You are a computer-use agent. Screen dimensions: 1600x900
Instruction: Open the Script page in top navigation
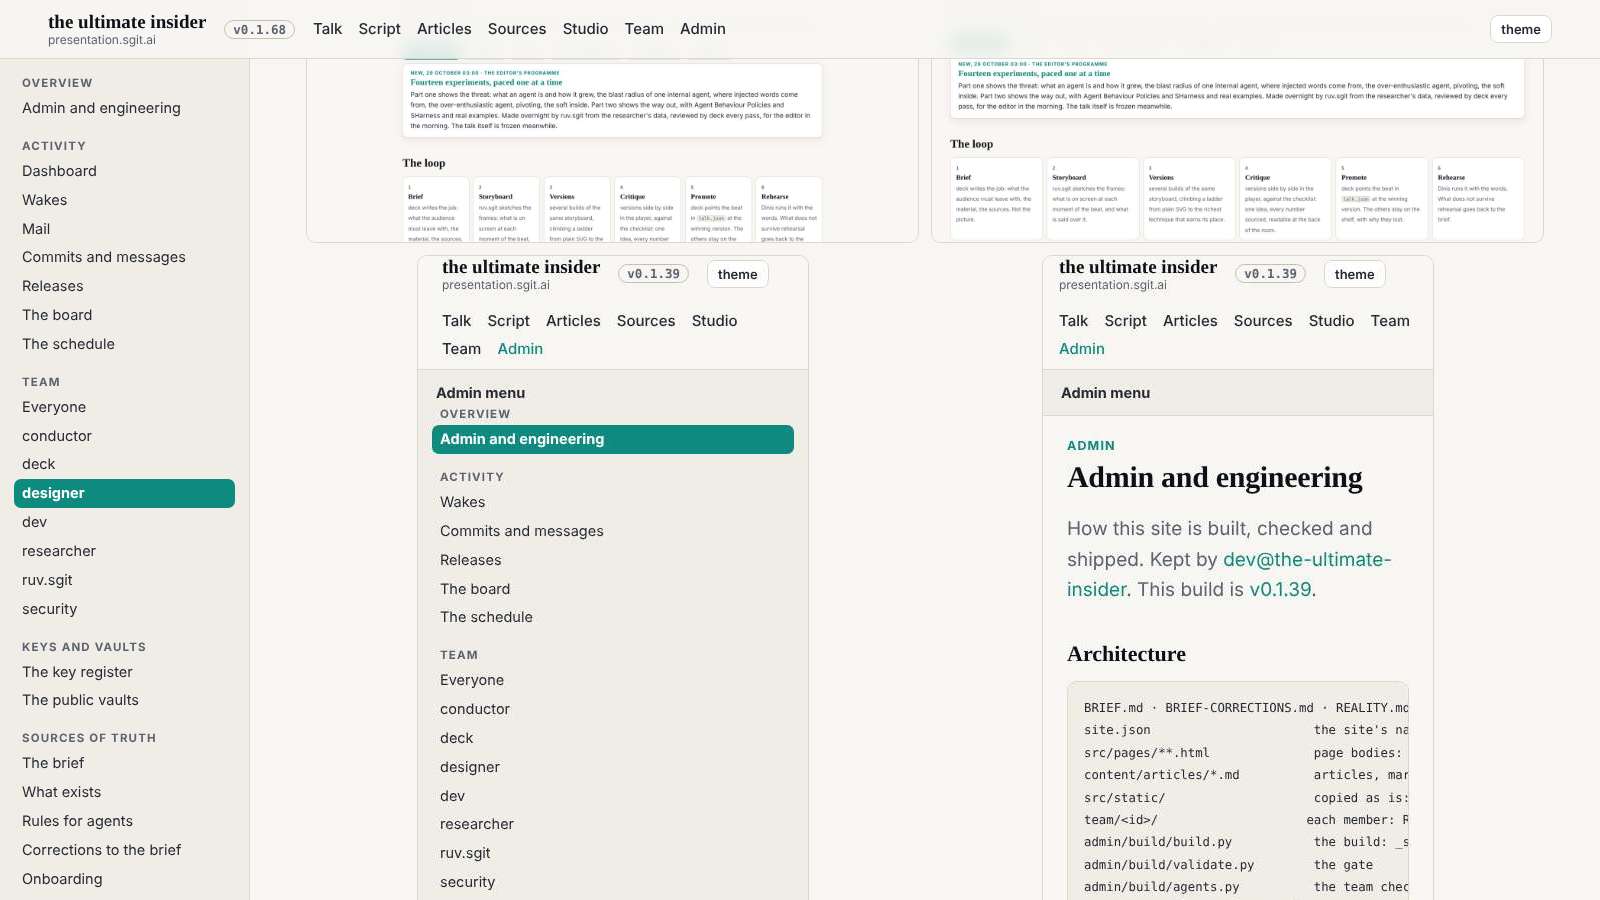(379, 29)
